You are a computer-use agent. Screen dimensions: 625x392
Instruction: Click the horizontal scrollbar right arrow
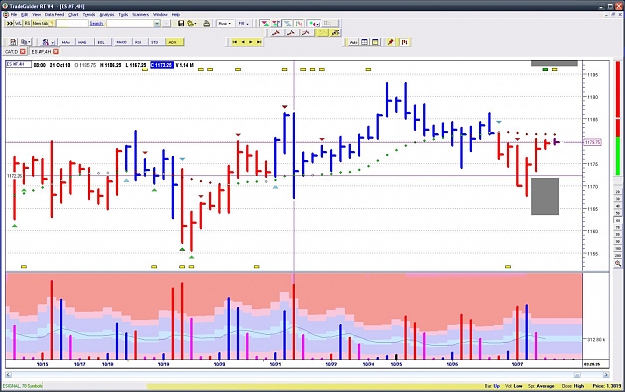tap(606, 375)
